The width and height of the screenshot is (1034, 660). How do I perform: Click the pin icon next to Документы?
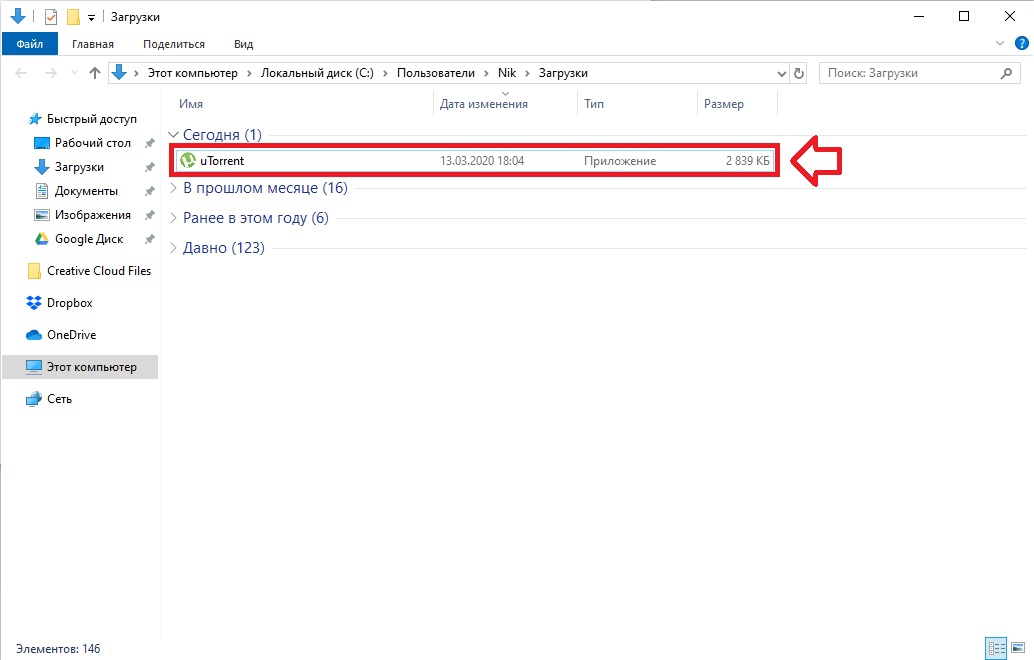tap(150, 191)
